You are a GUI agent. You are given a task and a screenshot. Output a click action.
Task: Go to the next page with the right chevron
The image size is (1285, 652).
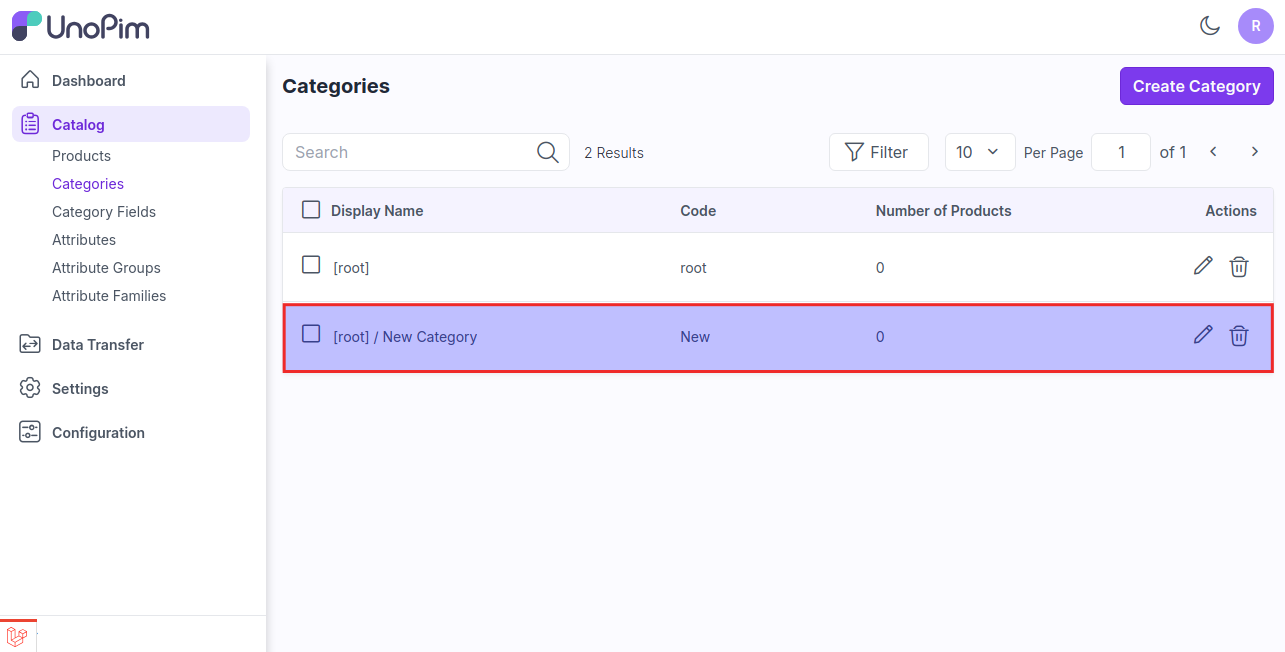click(1254, 152)
